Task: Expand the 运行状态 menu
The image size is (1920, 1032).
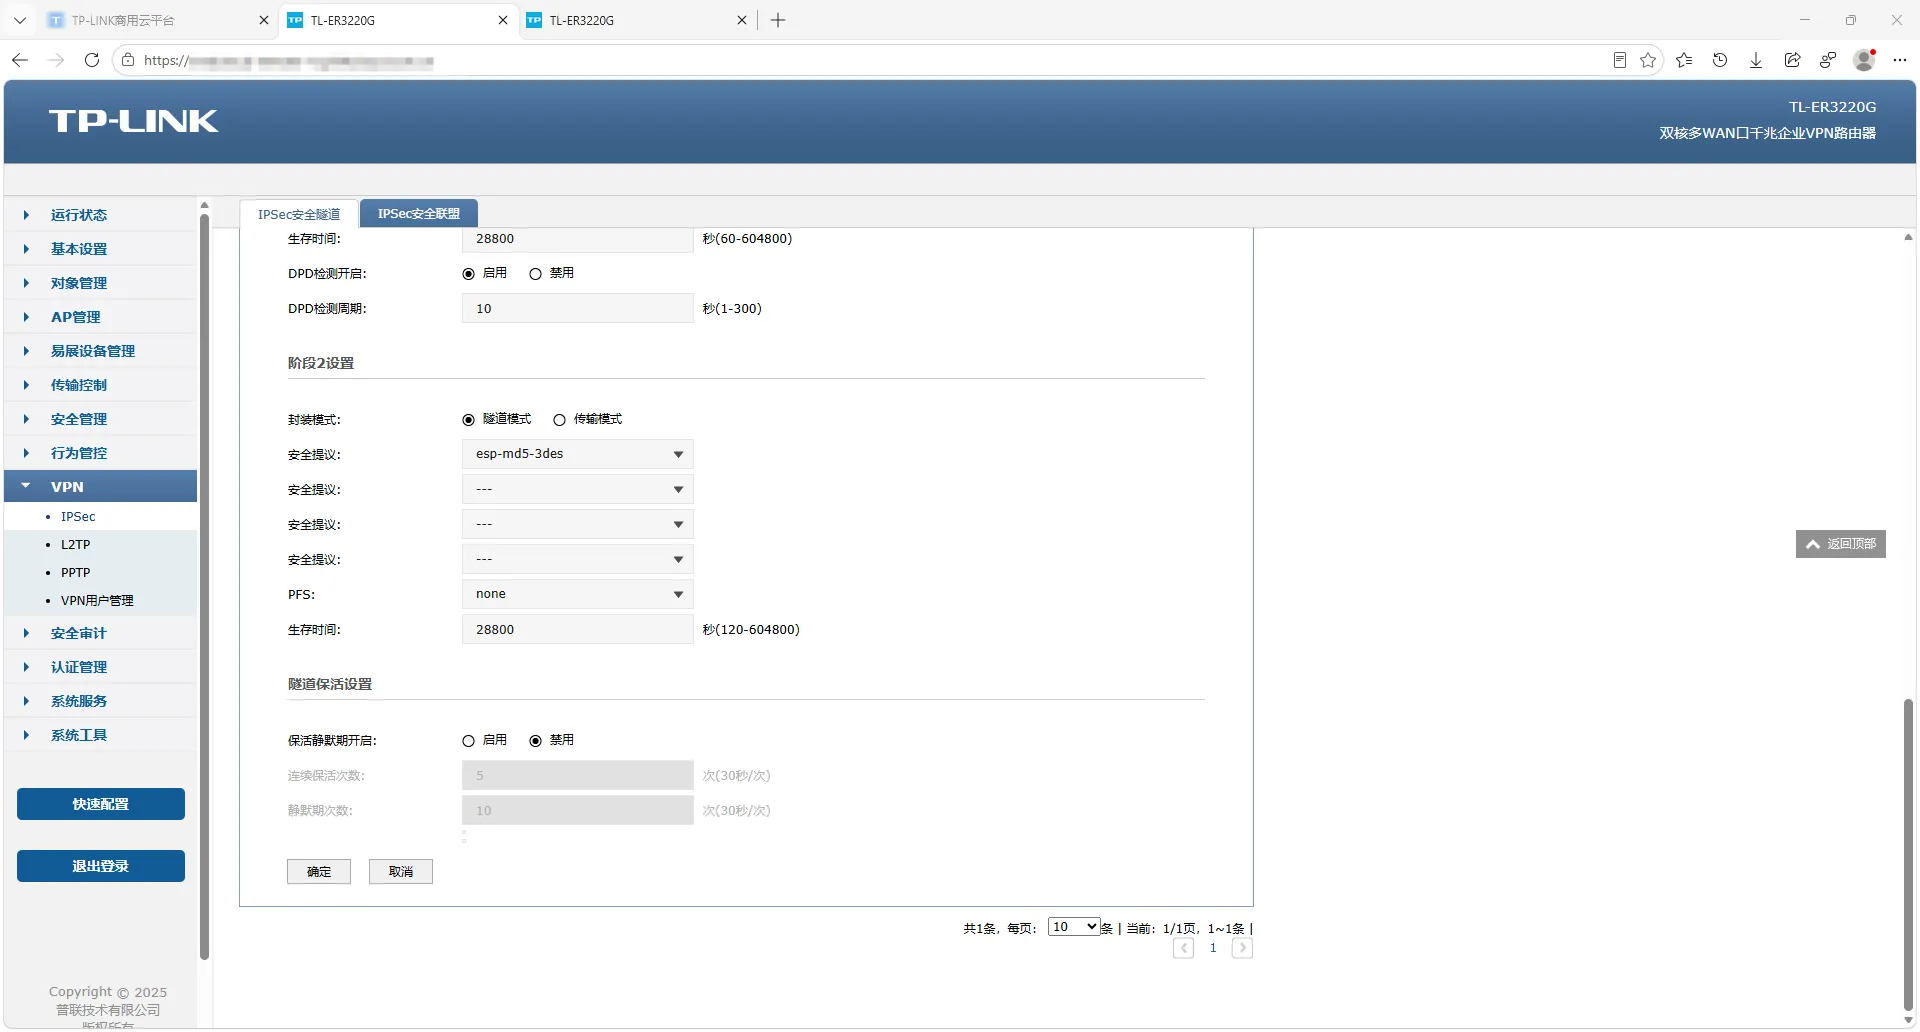Action: 100,215
